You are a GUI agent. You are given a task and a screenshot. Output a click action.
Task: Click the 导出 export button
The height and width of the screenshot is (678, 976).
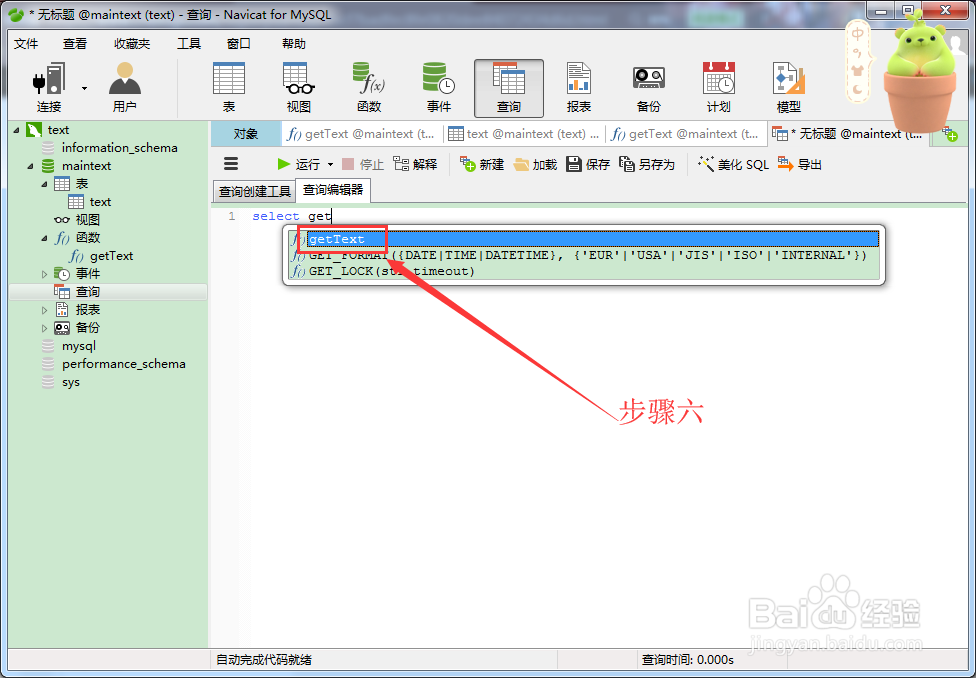(800, 164)
